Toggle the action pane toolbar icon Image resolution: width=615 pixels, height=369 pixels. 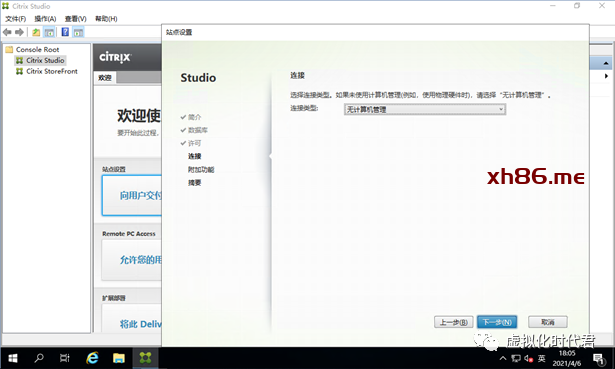pos(78,32)
